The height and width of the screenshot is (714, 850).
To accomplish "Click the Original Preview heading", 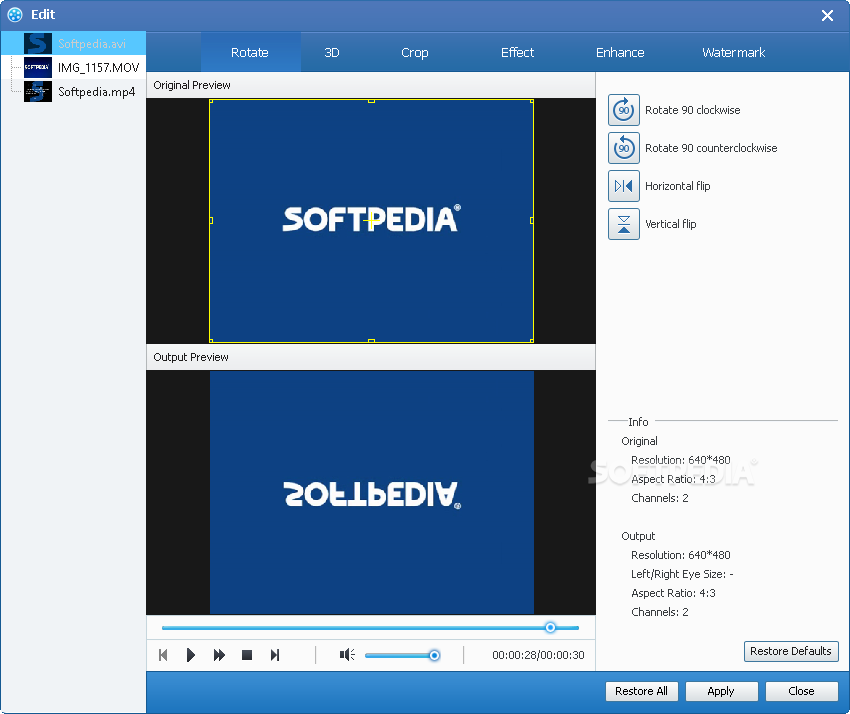I will pyautogui.click(x=192, y=85).
